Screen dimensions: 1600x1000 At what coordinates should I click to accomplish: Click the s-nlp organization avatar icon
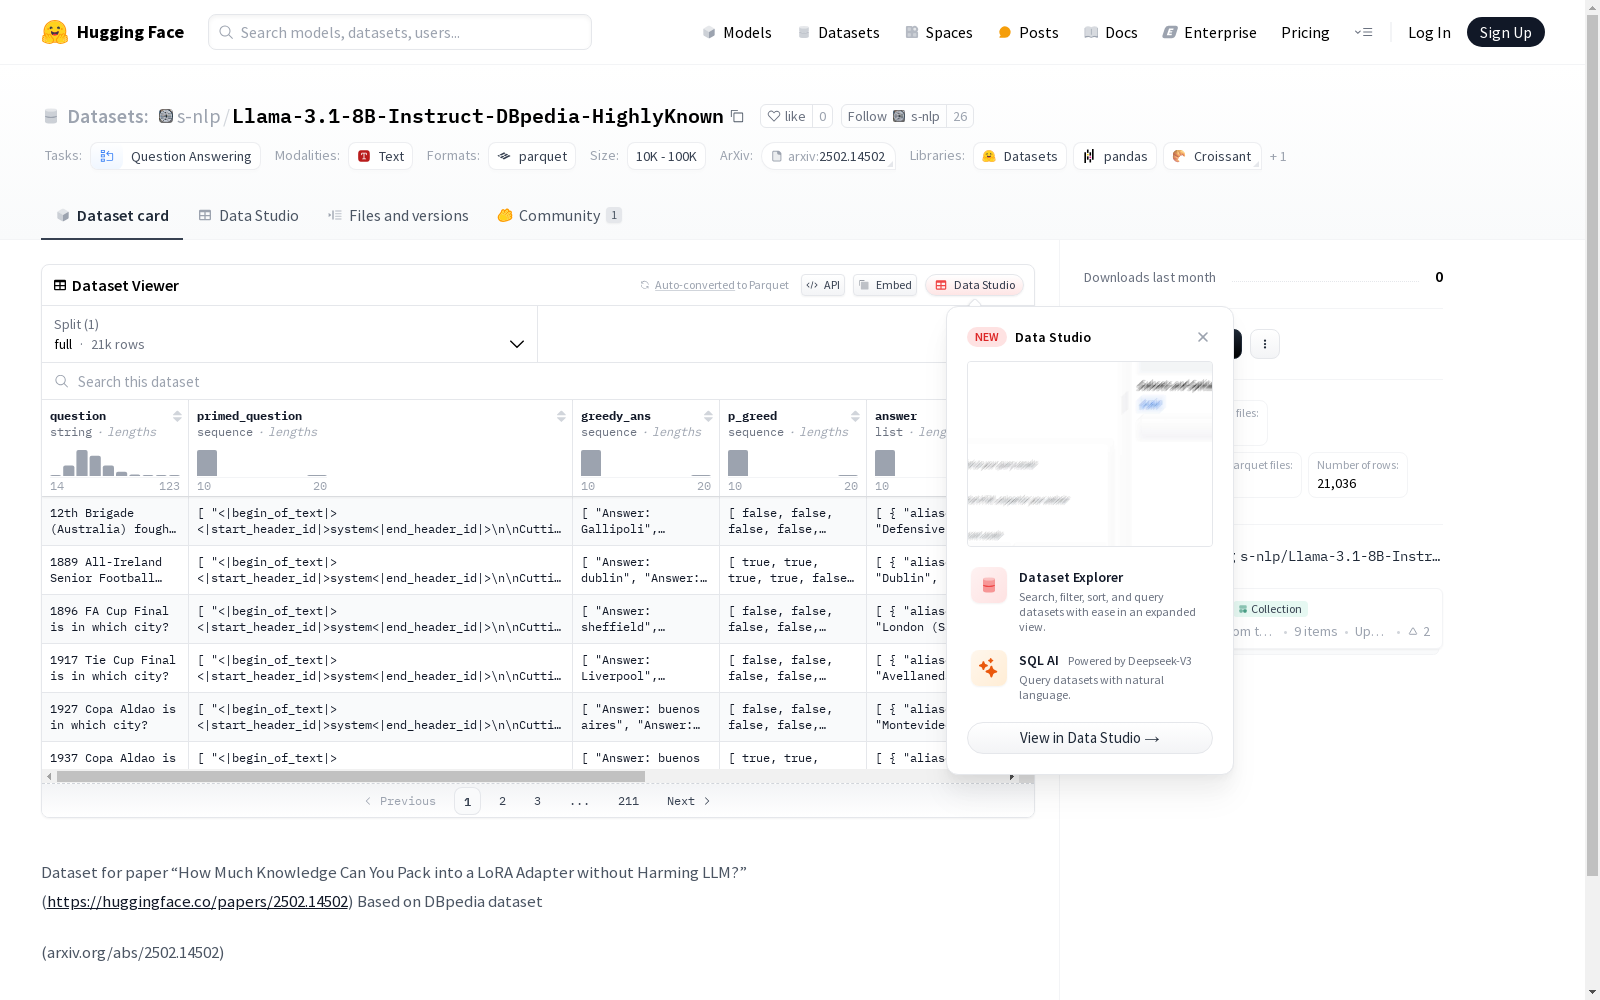pyautogui.click(x=166, y=116)
